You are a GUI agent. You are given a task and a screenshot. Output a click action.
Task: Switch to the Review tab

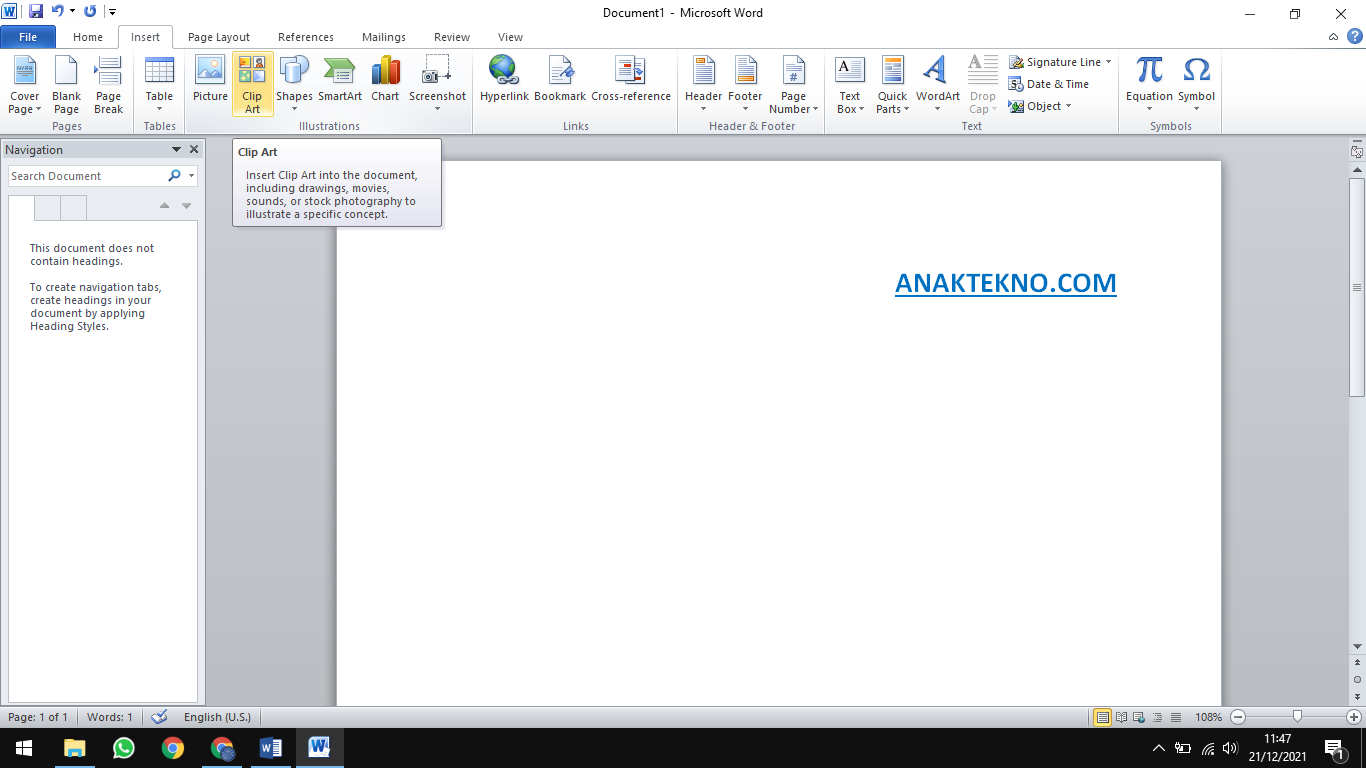point(452,37)
